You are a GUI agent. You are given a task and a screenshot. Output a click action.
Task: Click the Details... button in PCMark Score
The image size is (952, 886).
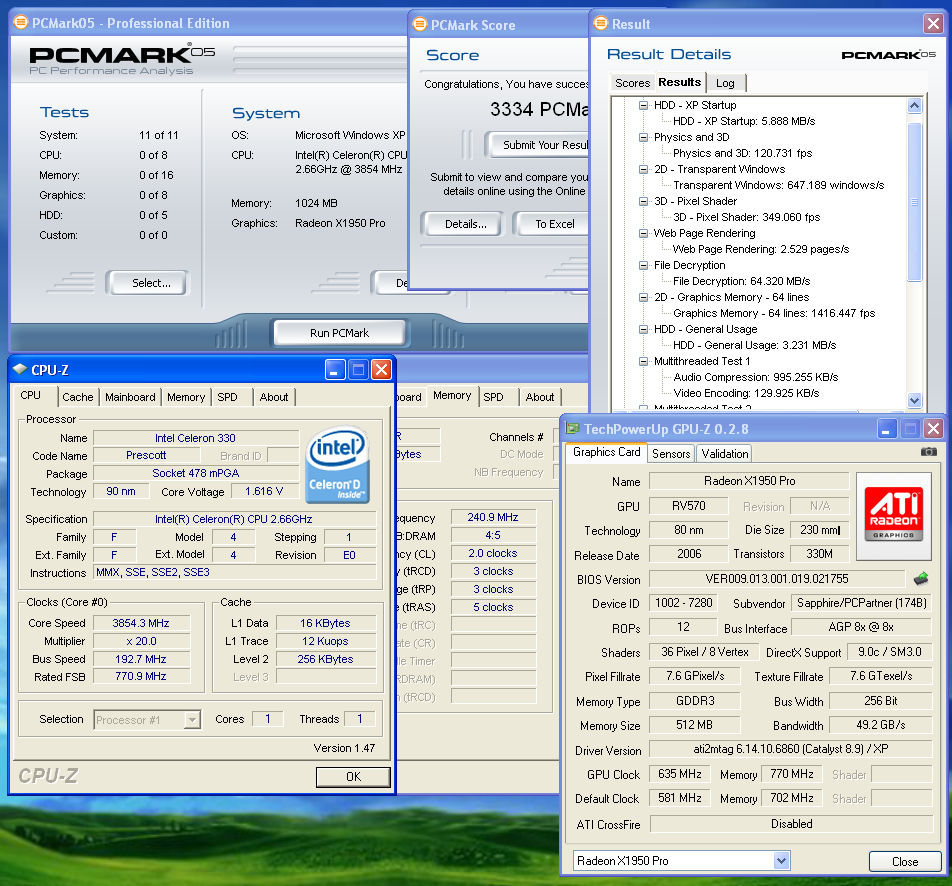point(463,224)
